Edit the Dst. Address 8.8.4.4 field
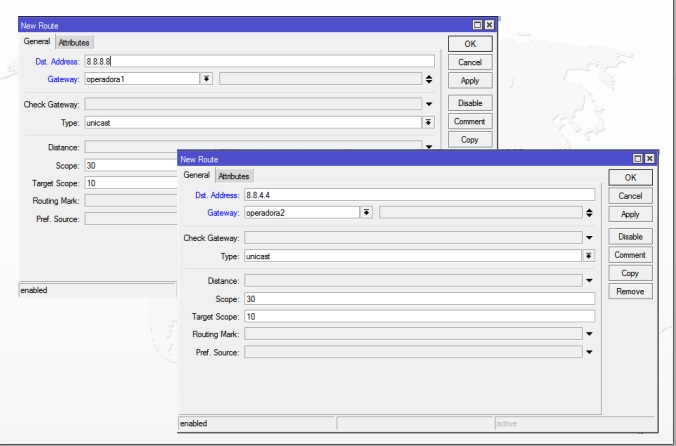Viewport: 676px width, 446px height. click(419, 195)
